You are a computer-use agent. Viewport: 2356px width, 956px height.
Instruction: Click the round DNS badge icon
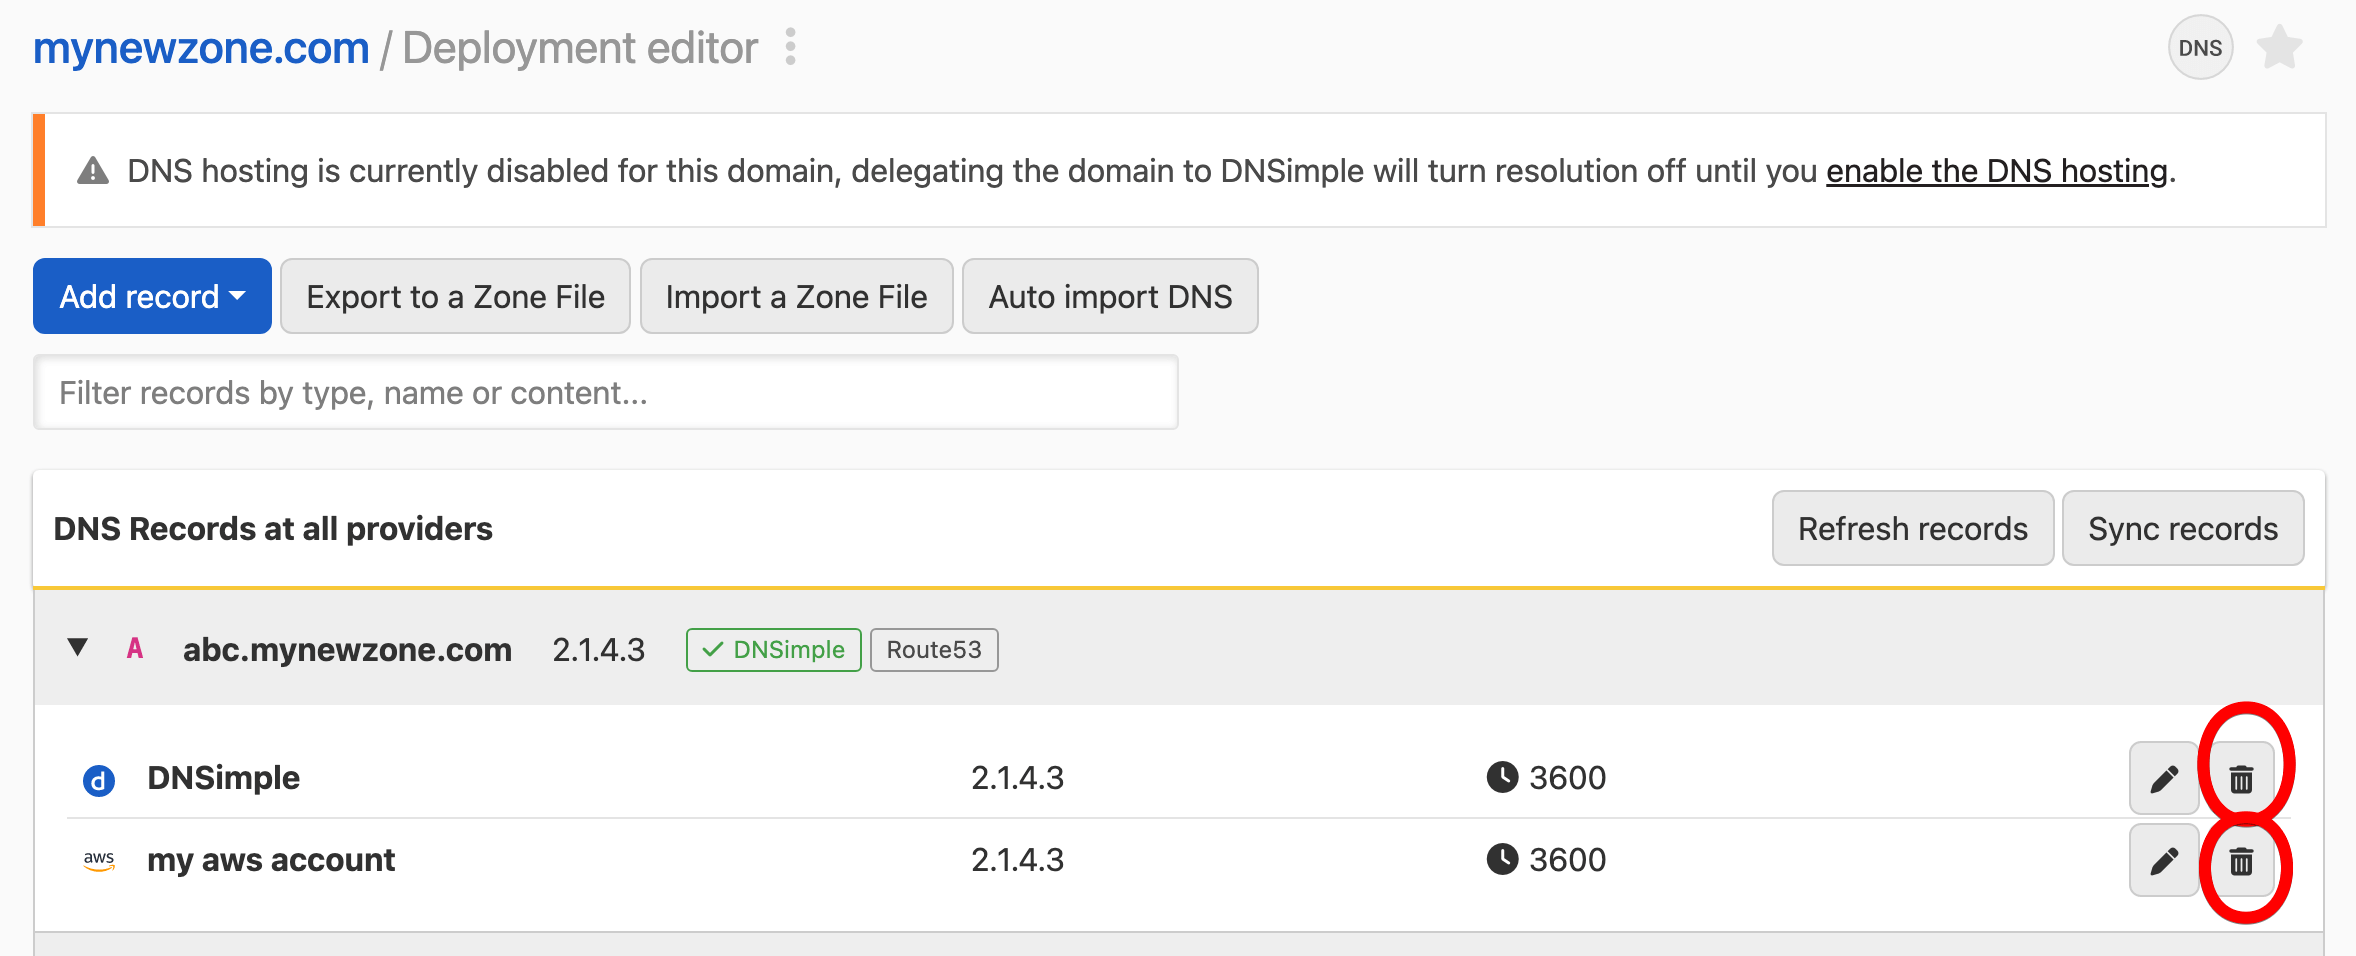(2199, 48)
